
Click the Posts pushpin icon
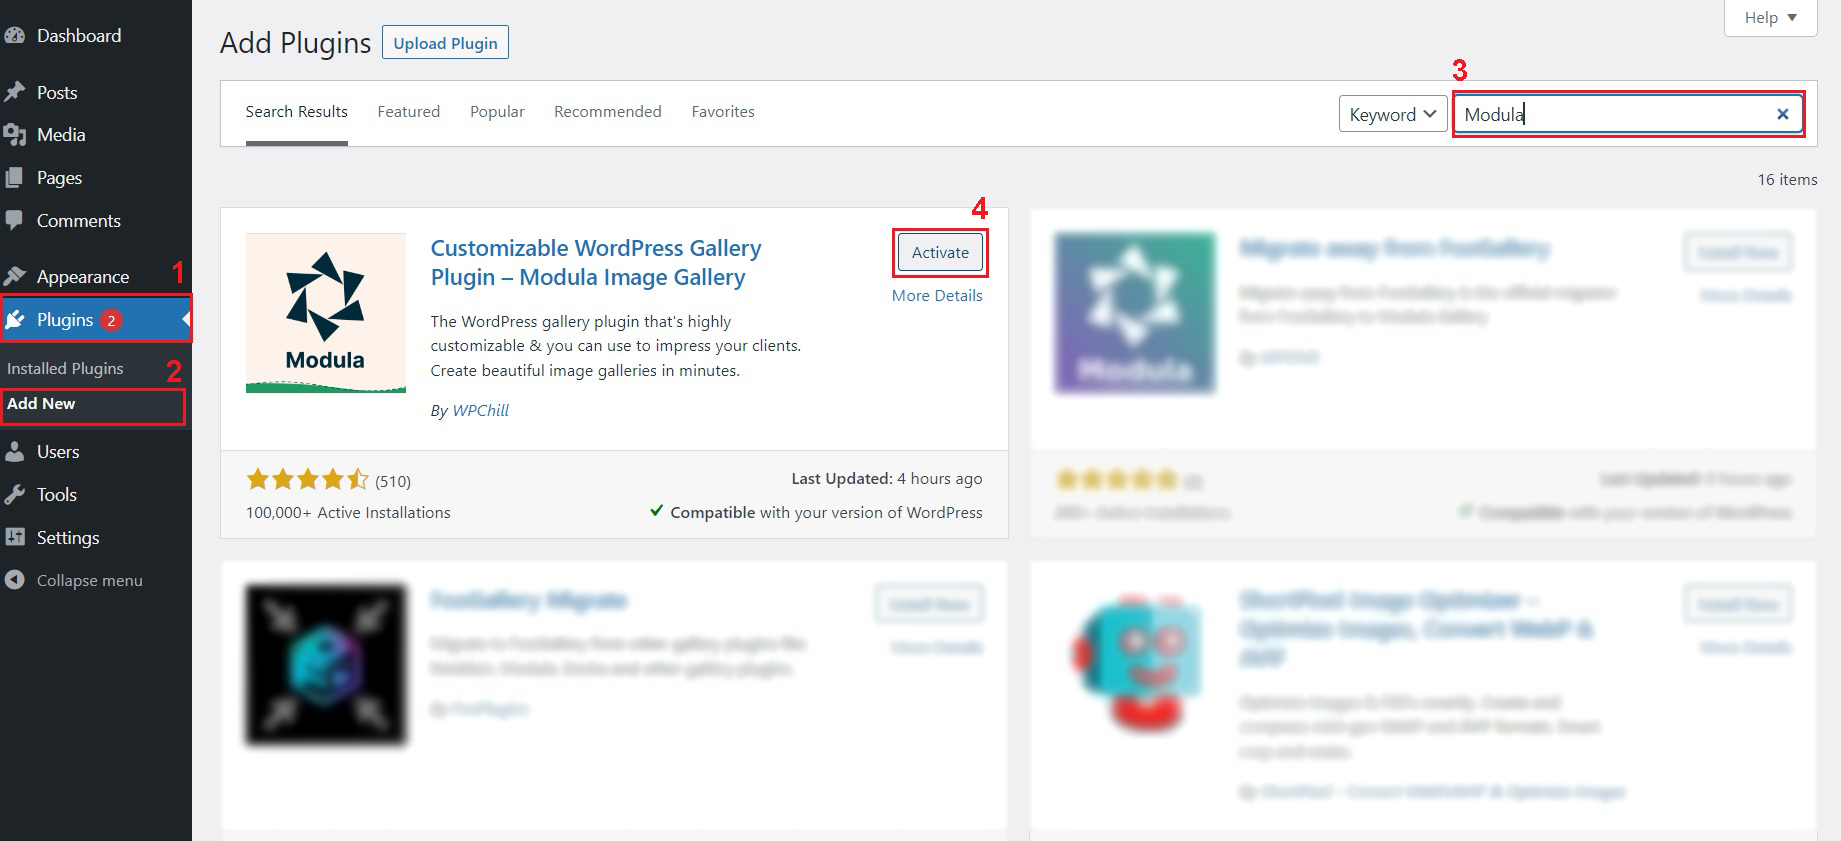pos(14,92)
